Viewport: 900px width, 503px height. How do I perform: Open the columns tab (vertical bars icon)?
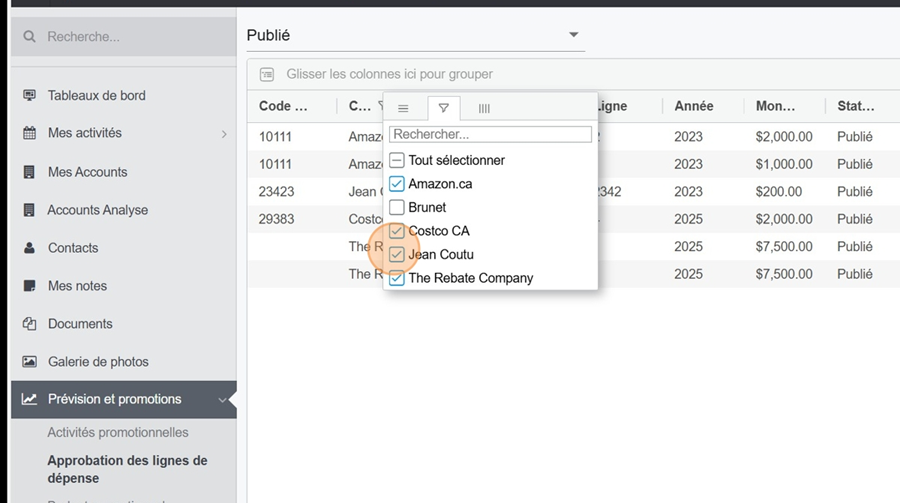[x=484, y=108]
